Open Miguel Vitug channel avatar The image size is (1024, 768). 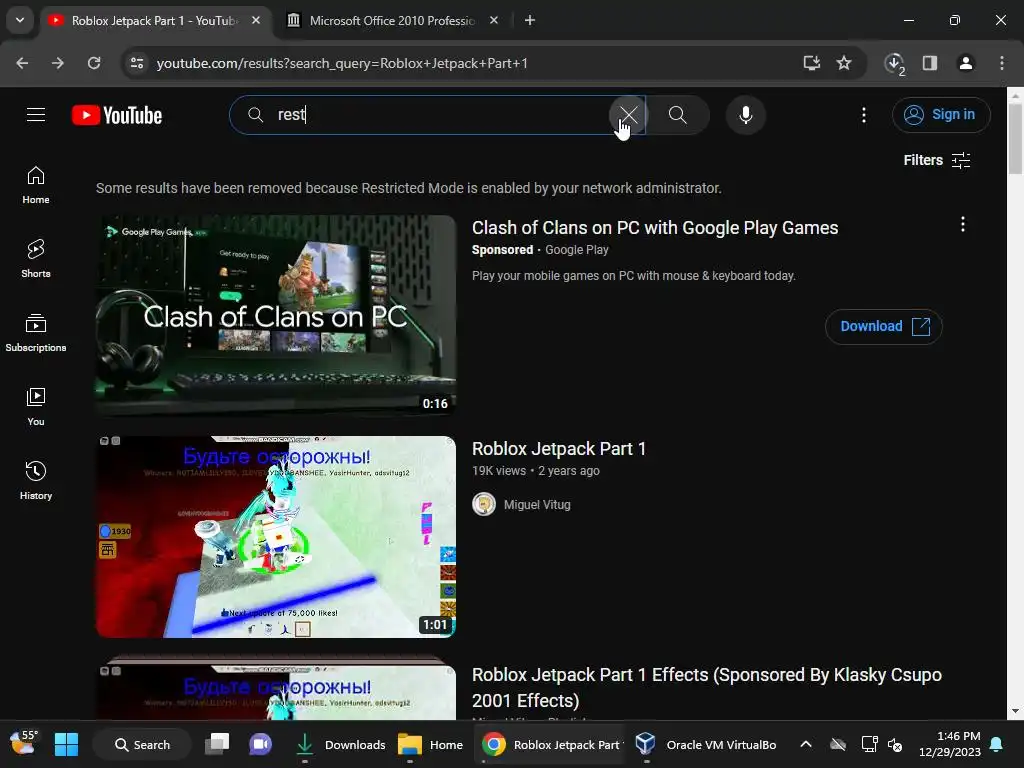[484, 504]
